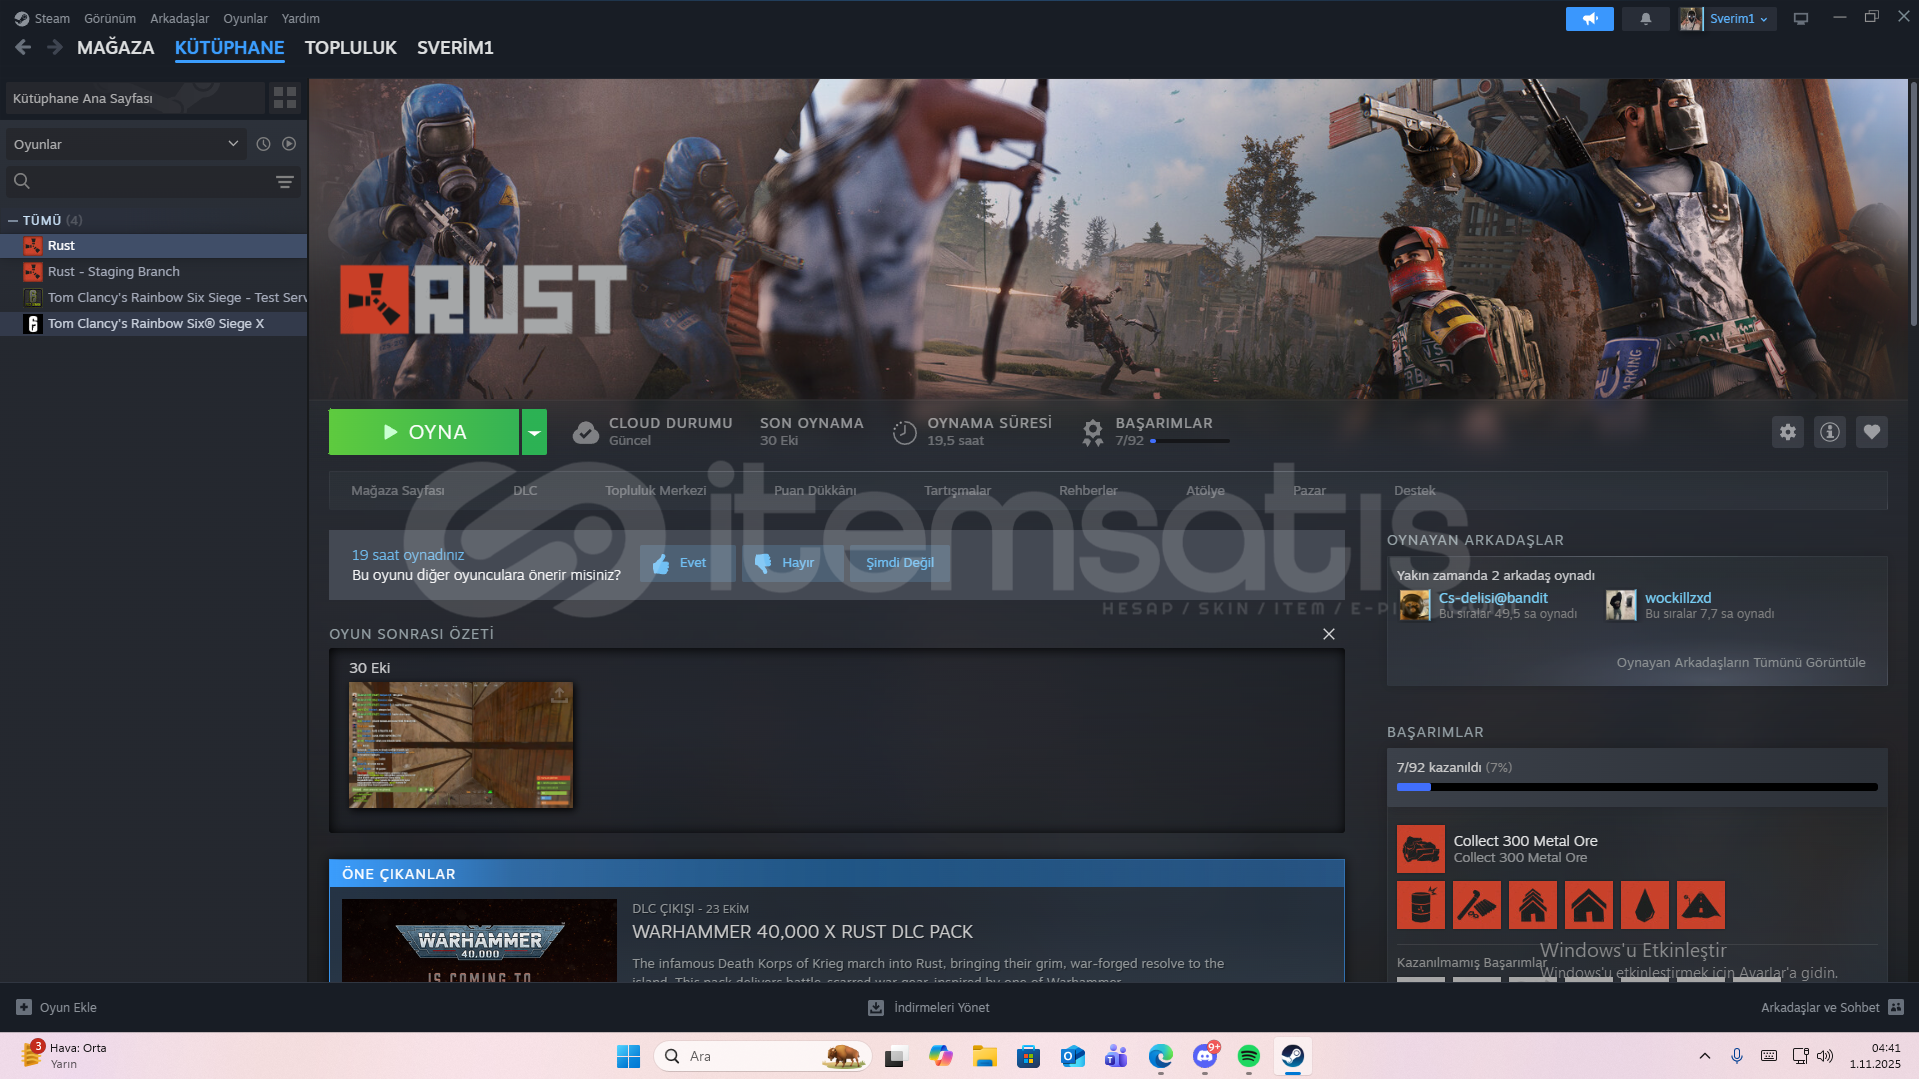Open İndirmeleri Yönet downloads manager
The width and height of the screenshot is (1919, 1079).
click(929, 1008)
